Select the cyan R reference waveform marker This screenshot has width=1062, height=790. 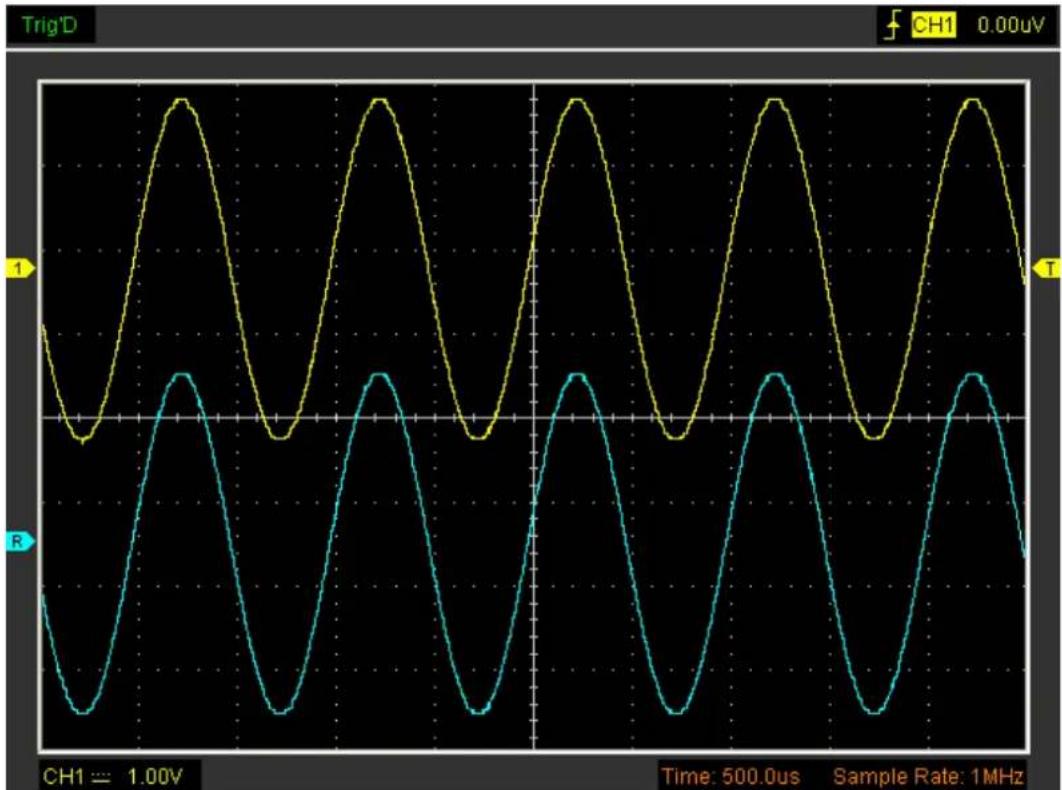(x=20, y=541)
